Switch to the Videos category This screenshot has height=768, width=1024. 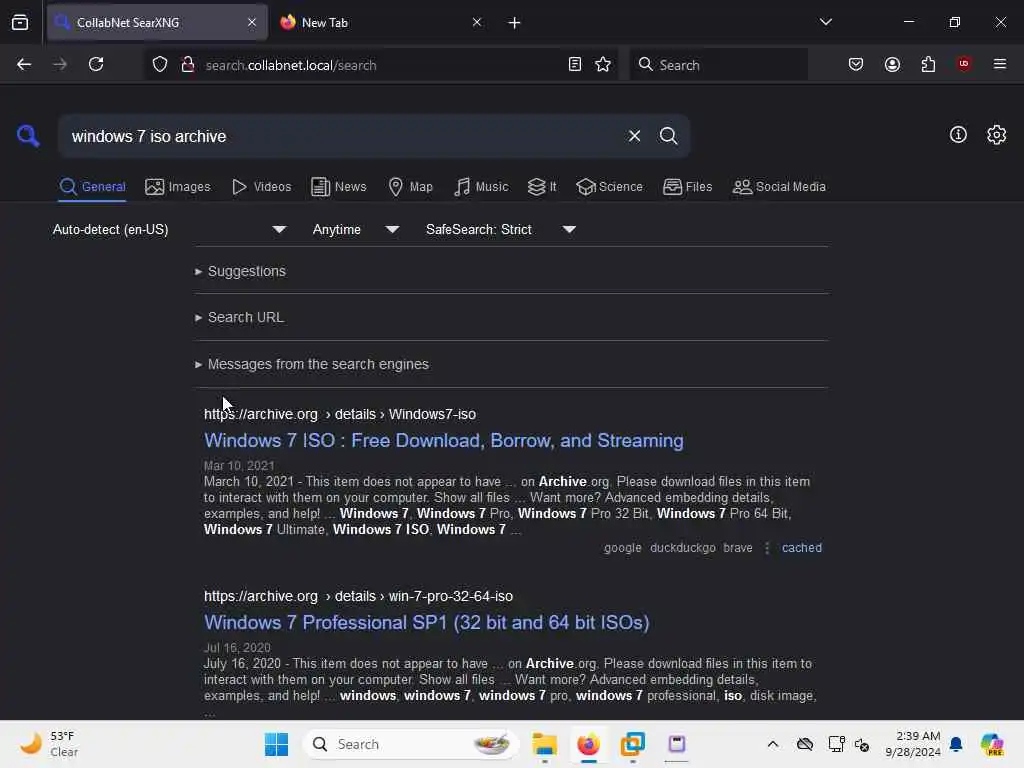pyautogui.click(x=261, y=187)
